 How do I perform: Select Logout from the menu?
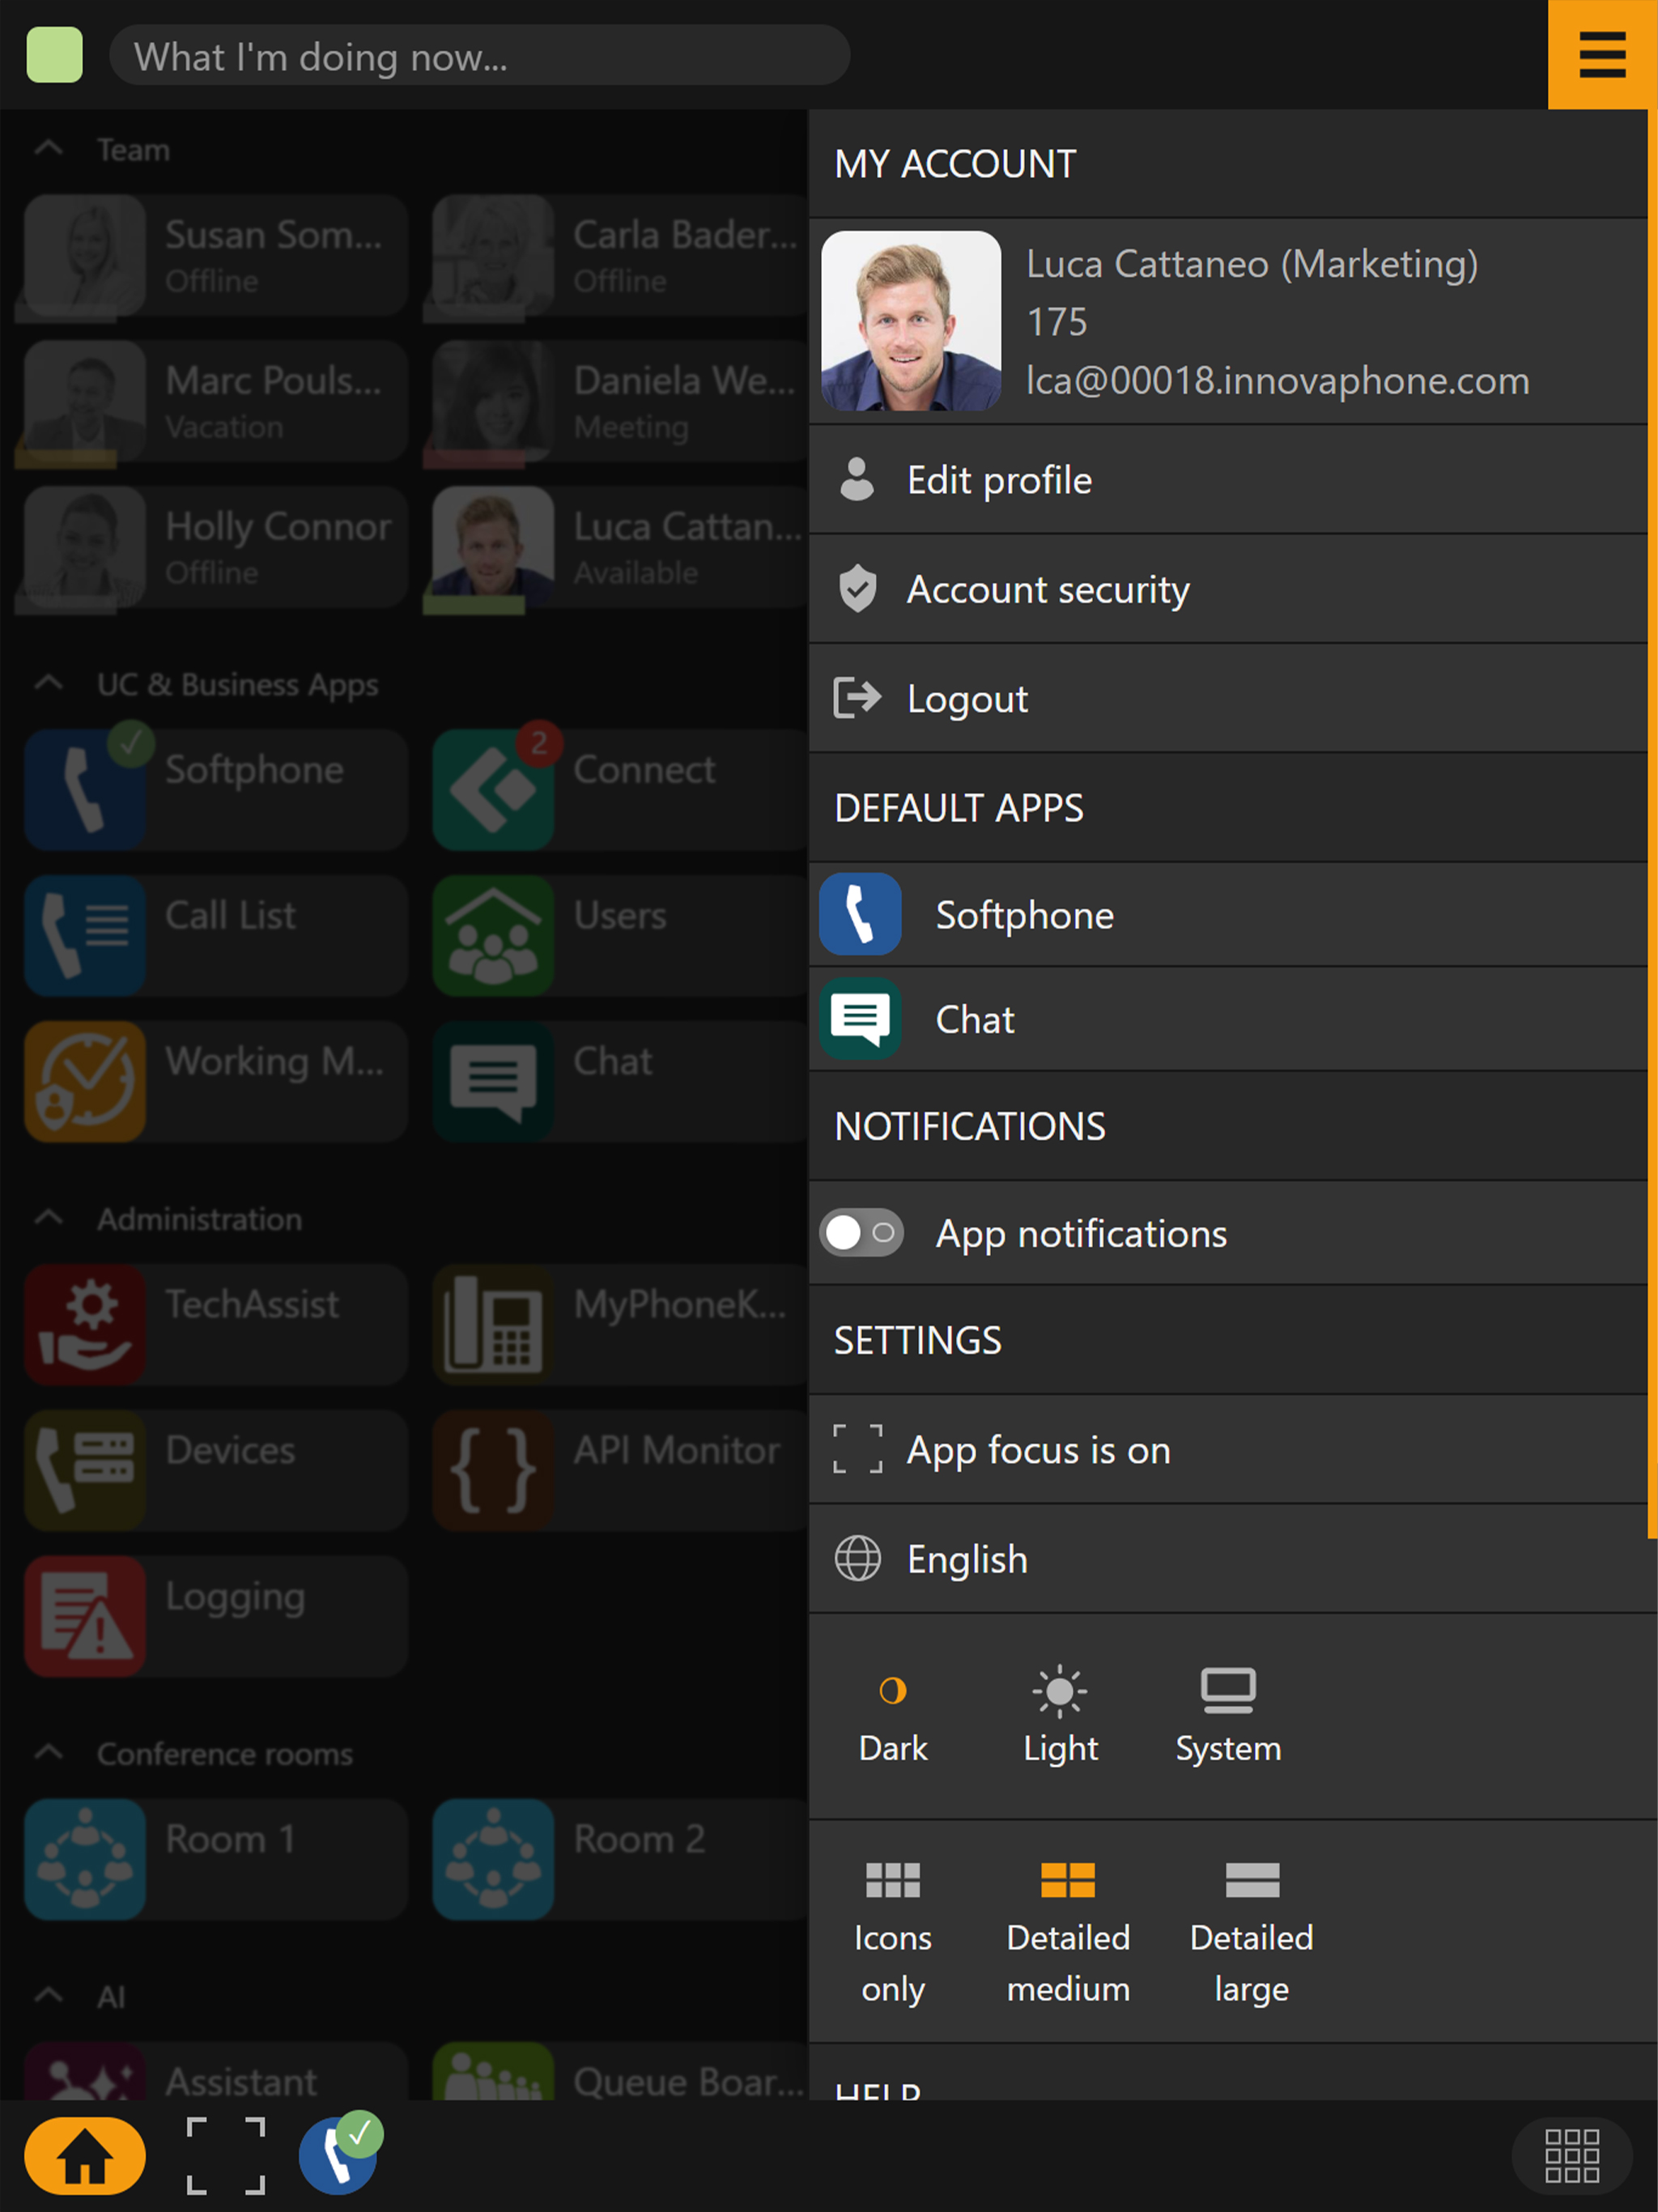[x=1228, y=698]
